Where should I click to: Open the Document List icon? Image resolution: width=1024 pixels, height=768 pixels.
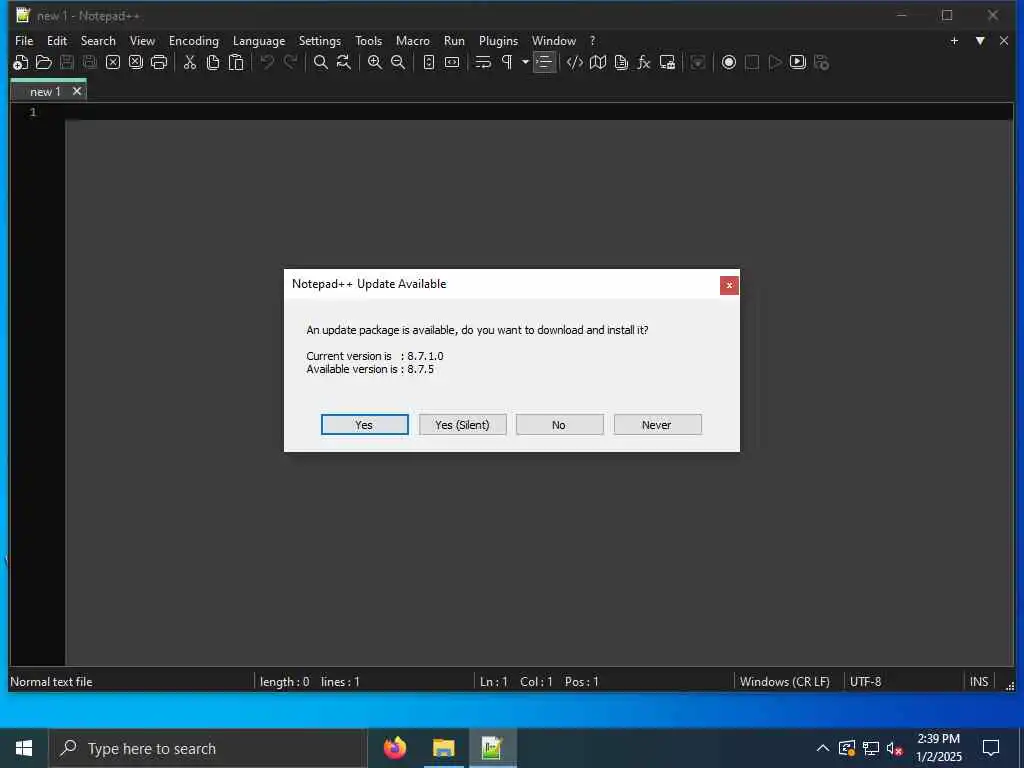[x=621, y=63]
